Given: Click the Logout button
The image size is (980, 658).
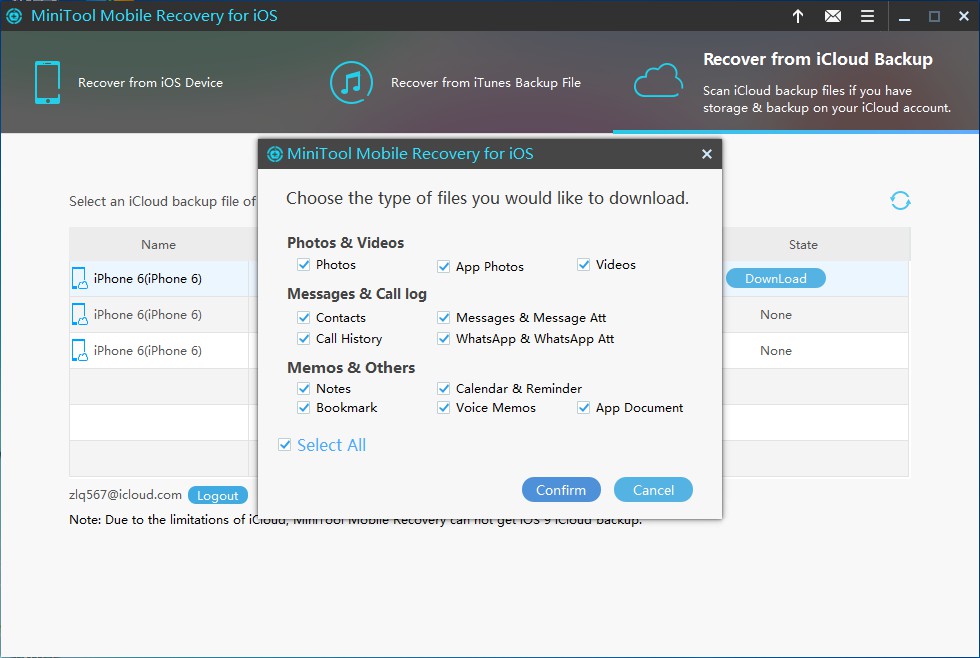Looking at the screenshot, I should (x=218, y=496).
